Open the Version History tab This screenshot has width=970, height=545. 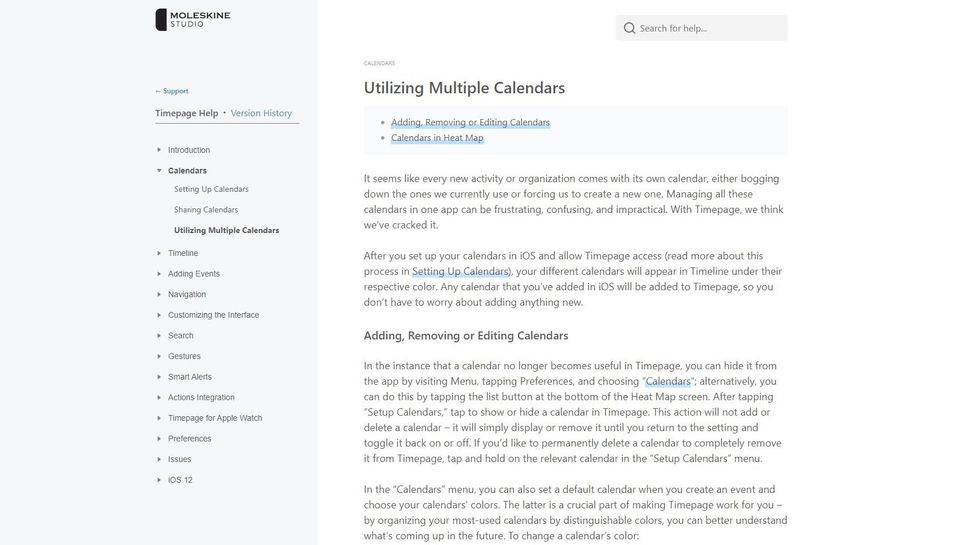tap(261, 113)
